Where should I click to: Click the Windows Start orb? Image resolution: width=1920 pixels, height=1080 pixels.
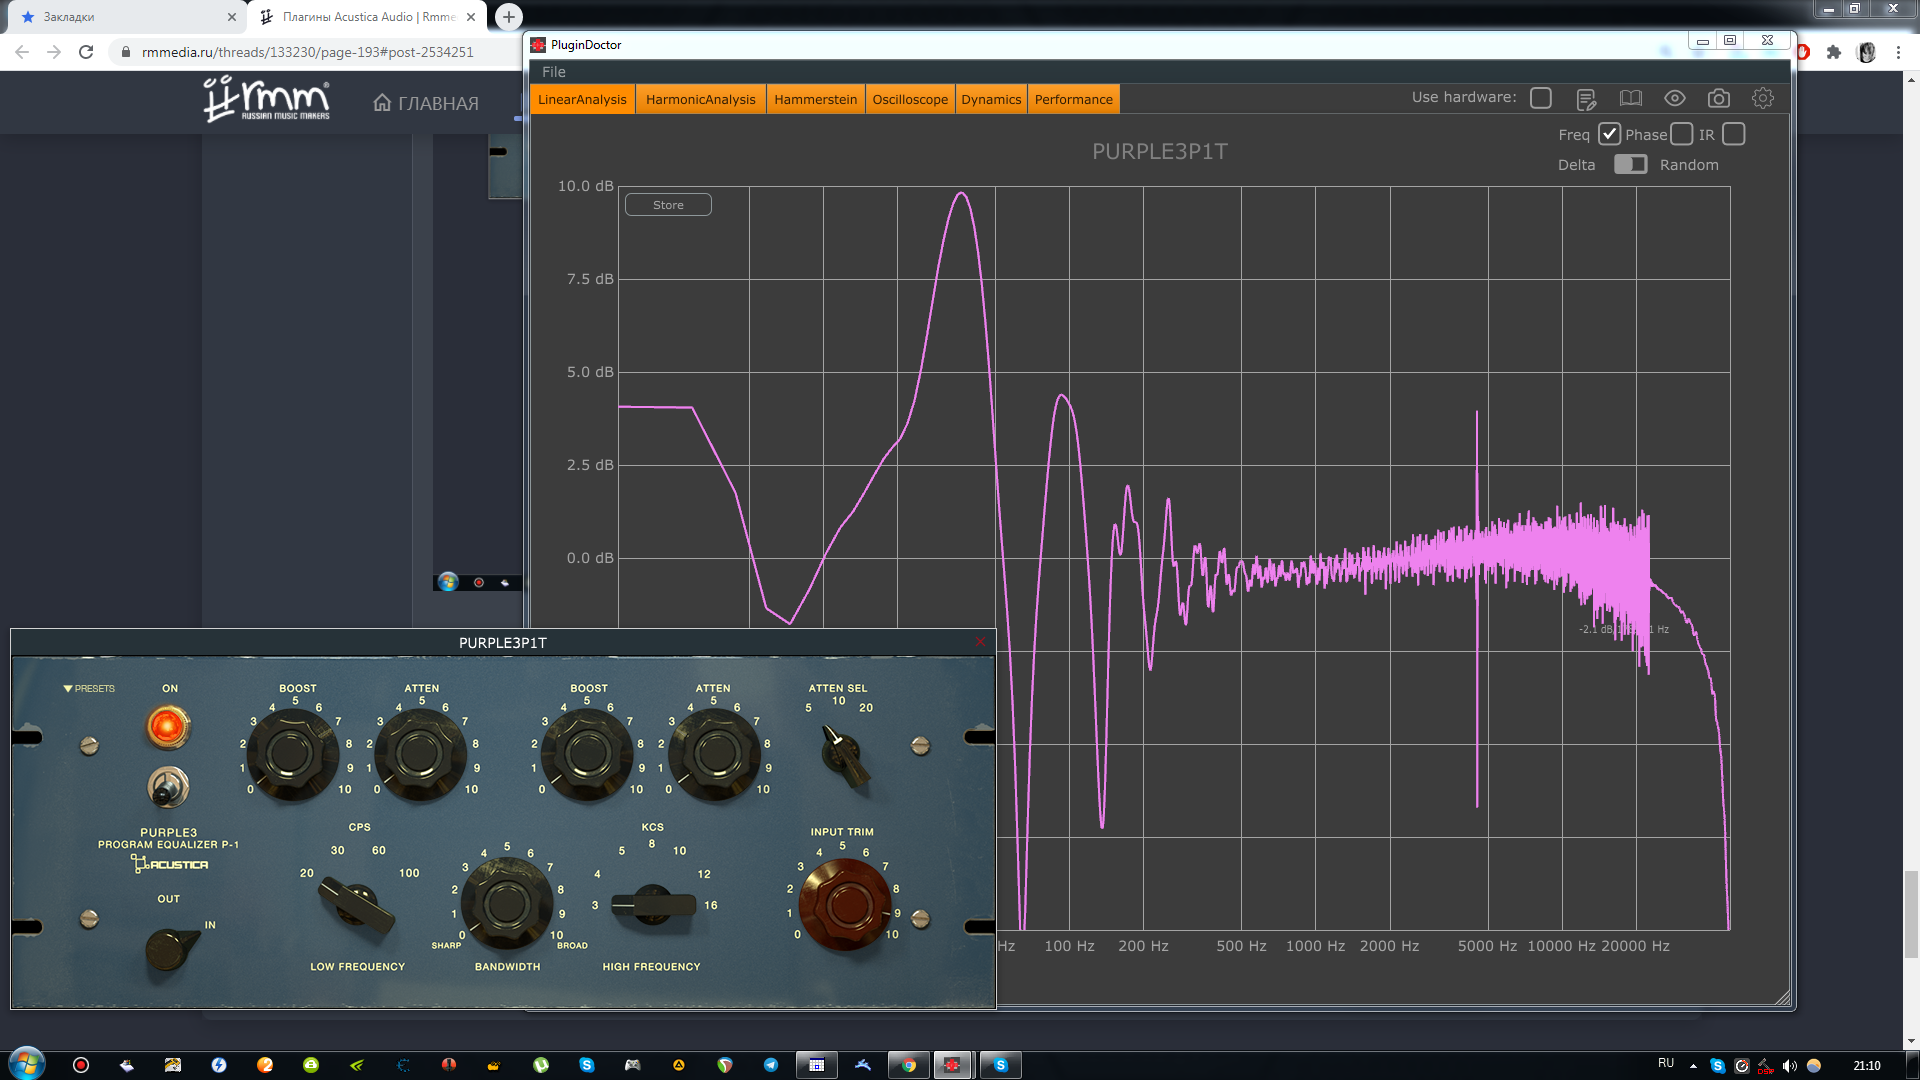tap(27, 1064)
